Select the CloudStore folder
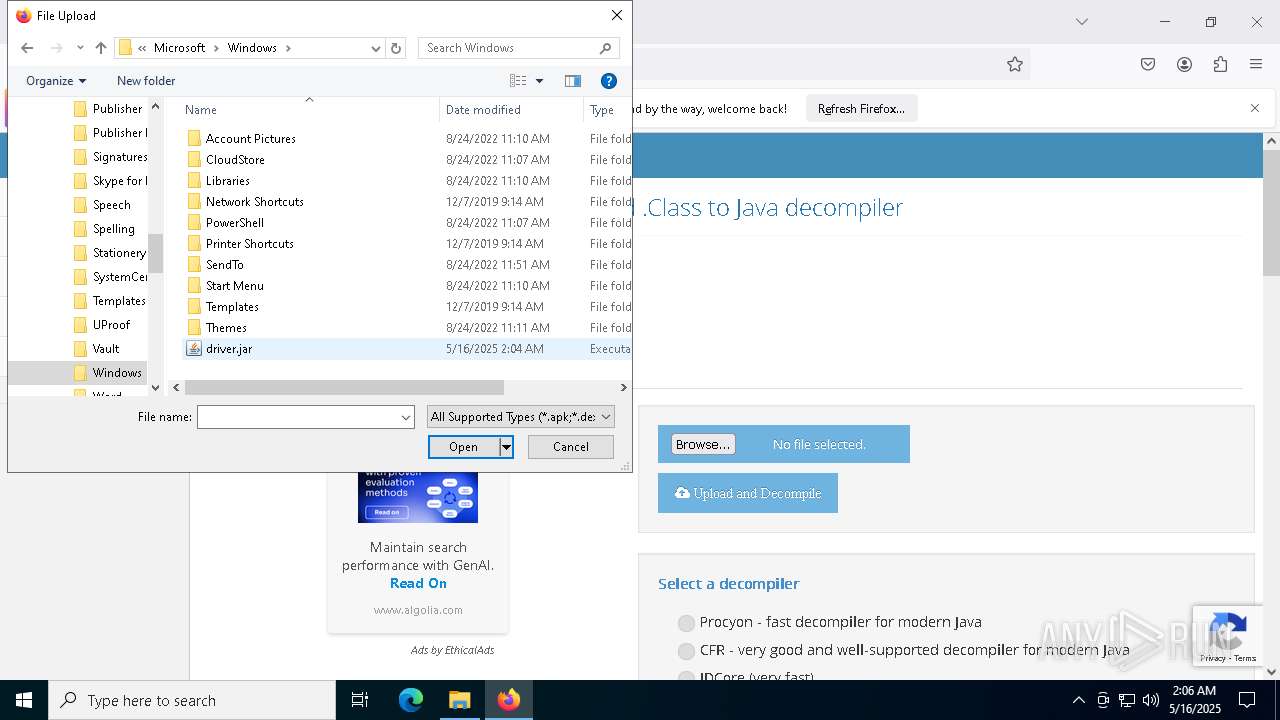1280x720 pixels. [235, 160]
